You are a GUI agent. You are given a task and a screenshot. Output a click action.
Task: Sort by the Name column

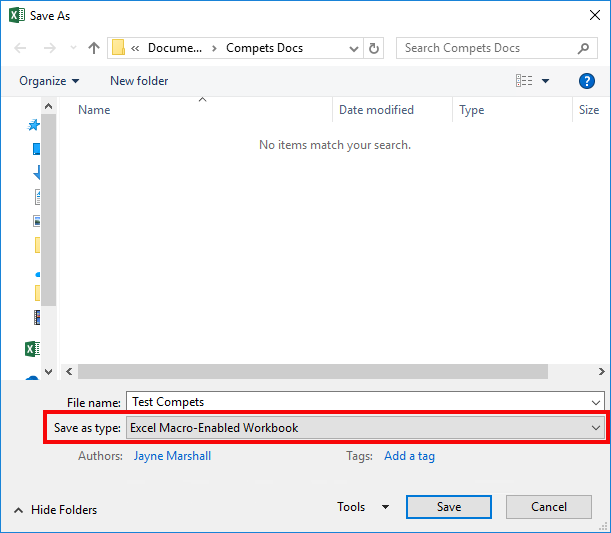[x=94, y=110]
